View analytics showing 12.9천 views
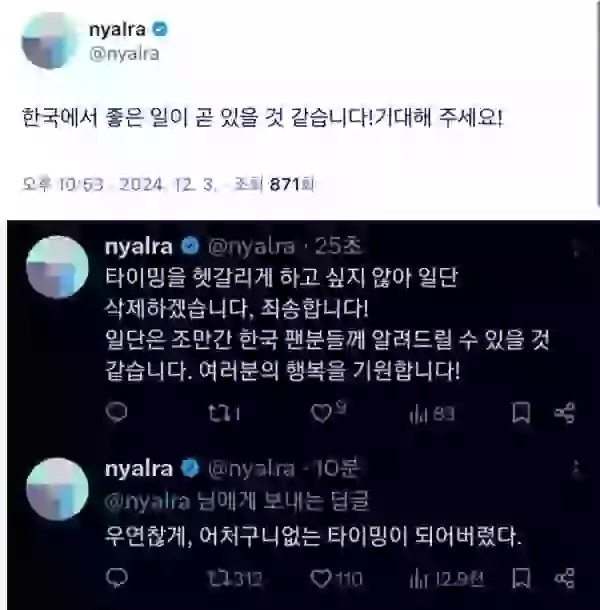The image size is (600, 610). 446,579
